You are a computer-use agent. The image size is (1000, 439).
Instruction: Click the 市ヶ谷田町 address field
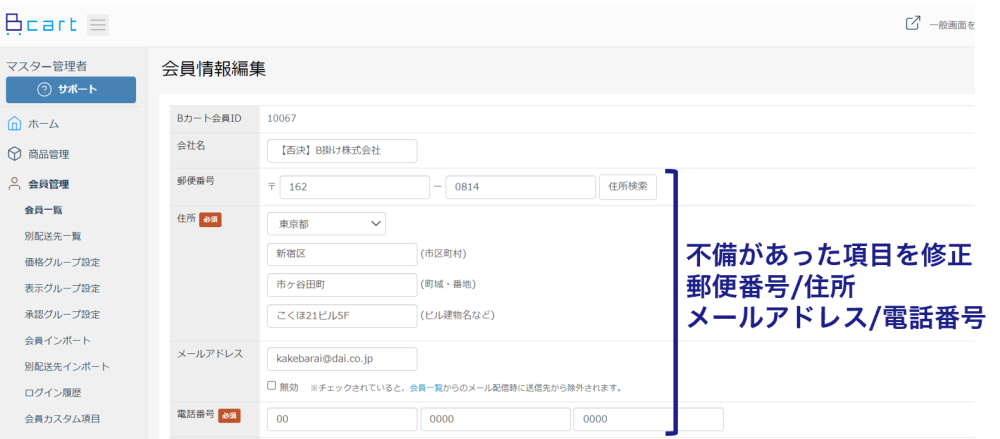pos(342,285)
